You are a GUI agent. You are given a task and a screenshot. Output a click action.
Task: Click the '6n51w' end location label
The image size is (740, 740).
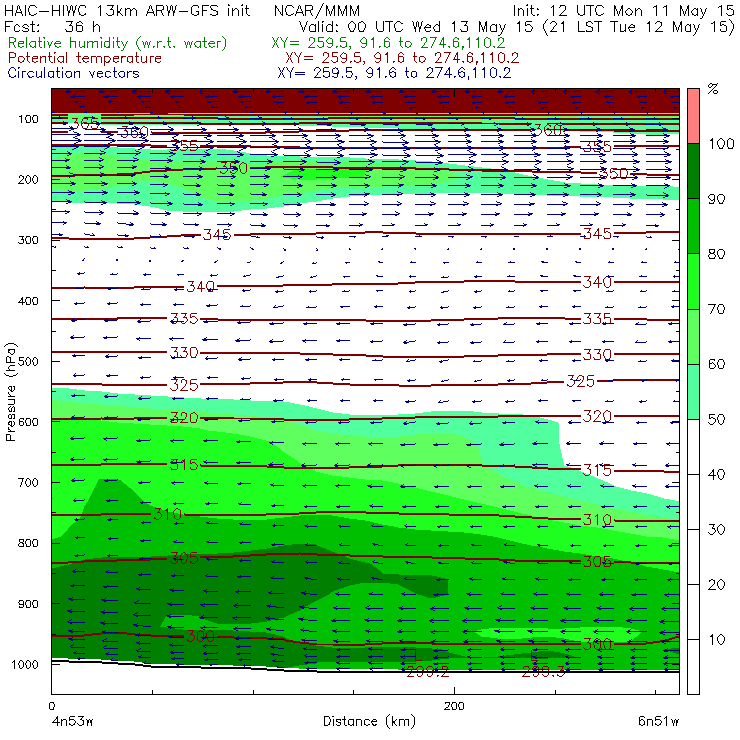658,722
